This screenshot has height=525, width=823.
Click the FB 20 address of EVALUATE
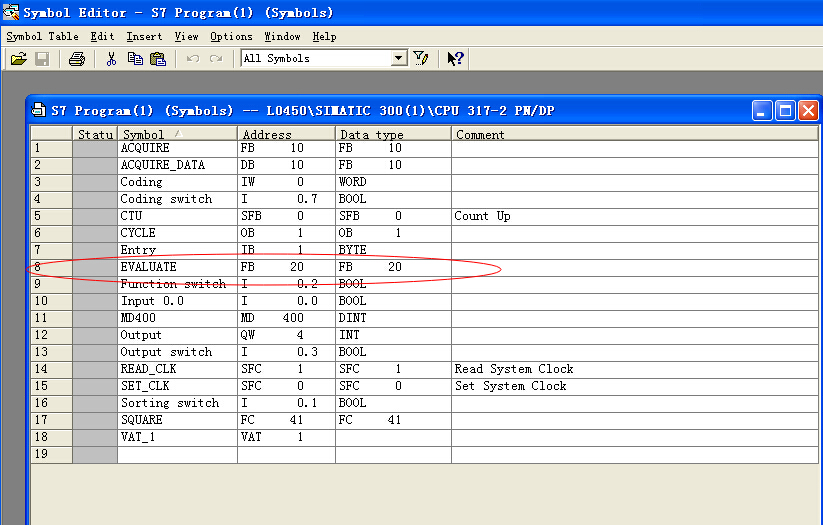(x=287, y=267)
